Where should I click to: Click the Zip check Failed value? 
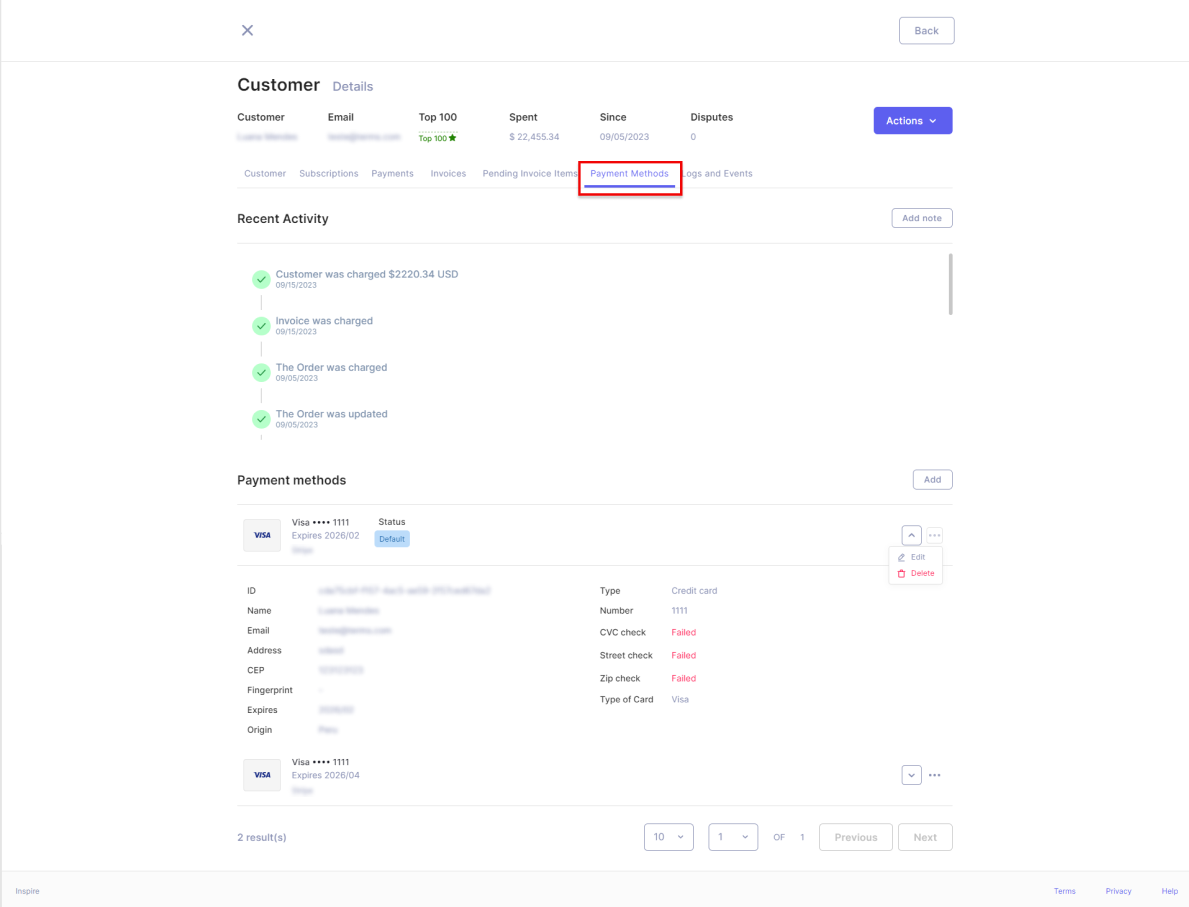click(683, 679)
